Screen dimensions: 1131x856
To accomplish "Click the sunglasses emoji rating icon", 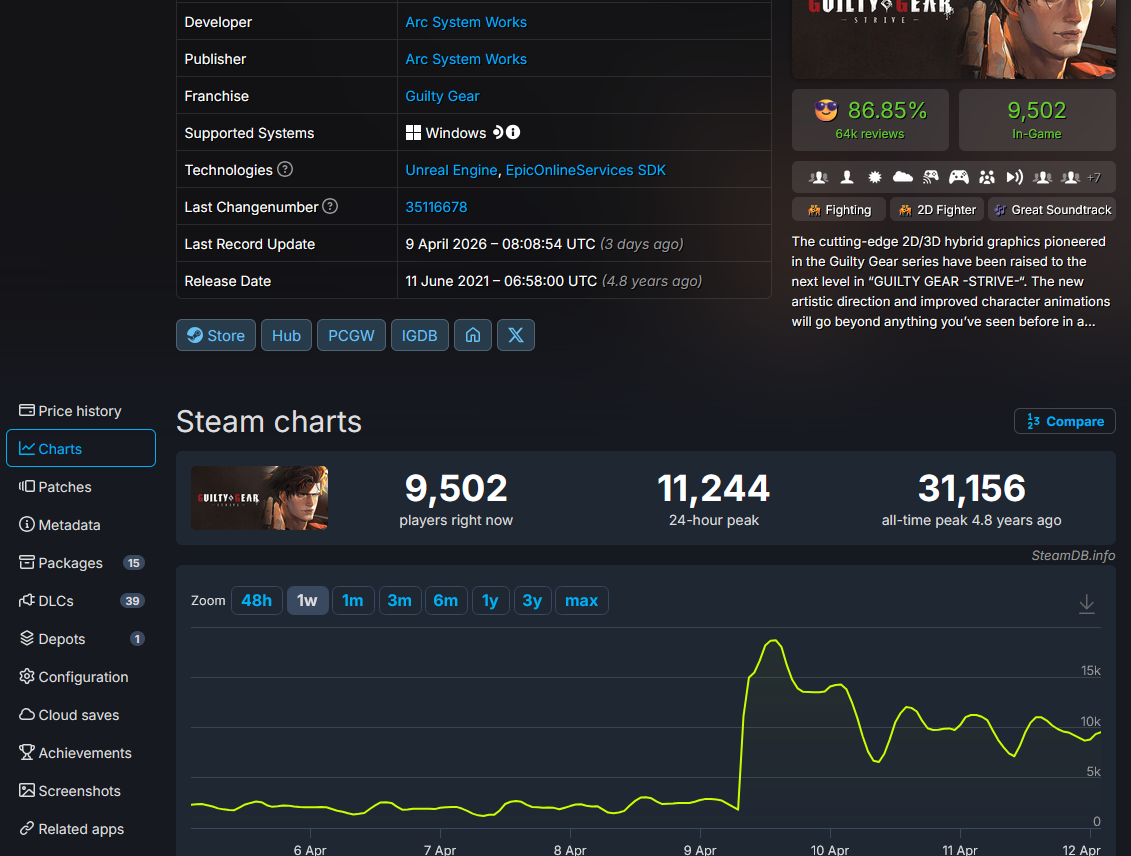I will click(827, 110).
